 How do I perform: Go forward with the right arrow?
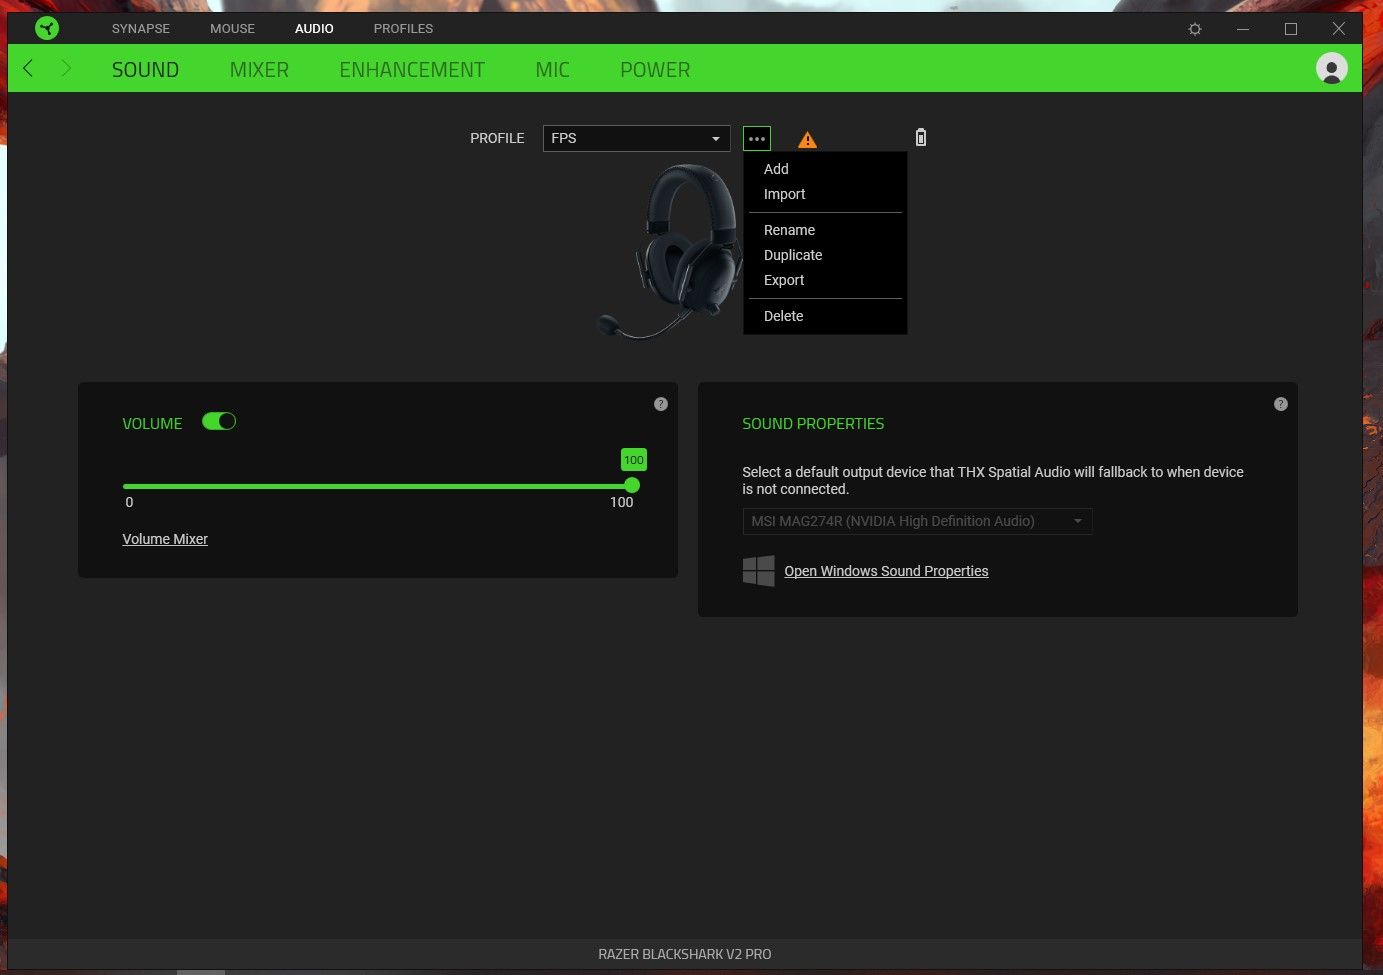[66, 68]
